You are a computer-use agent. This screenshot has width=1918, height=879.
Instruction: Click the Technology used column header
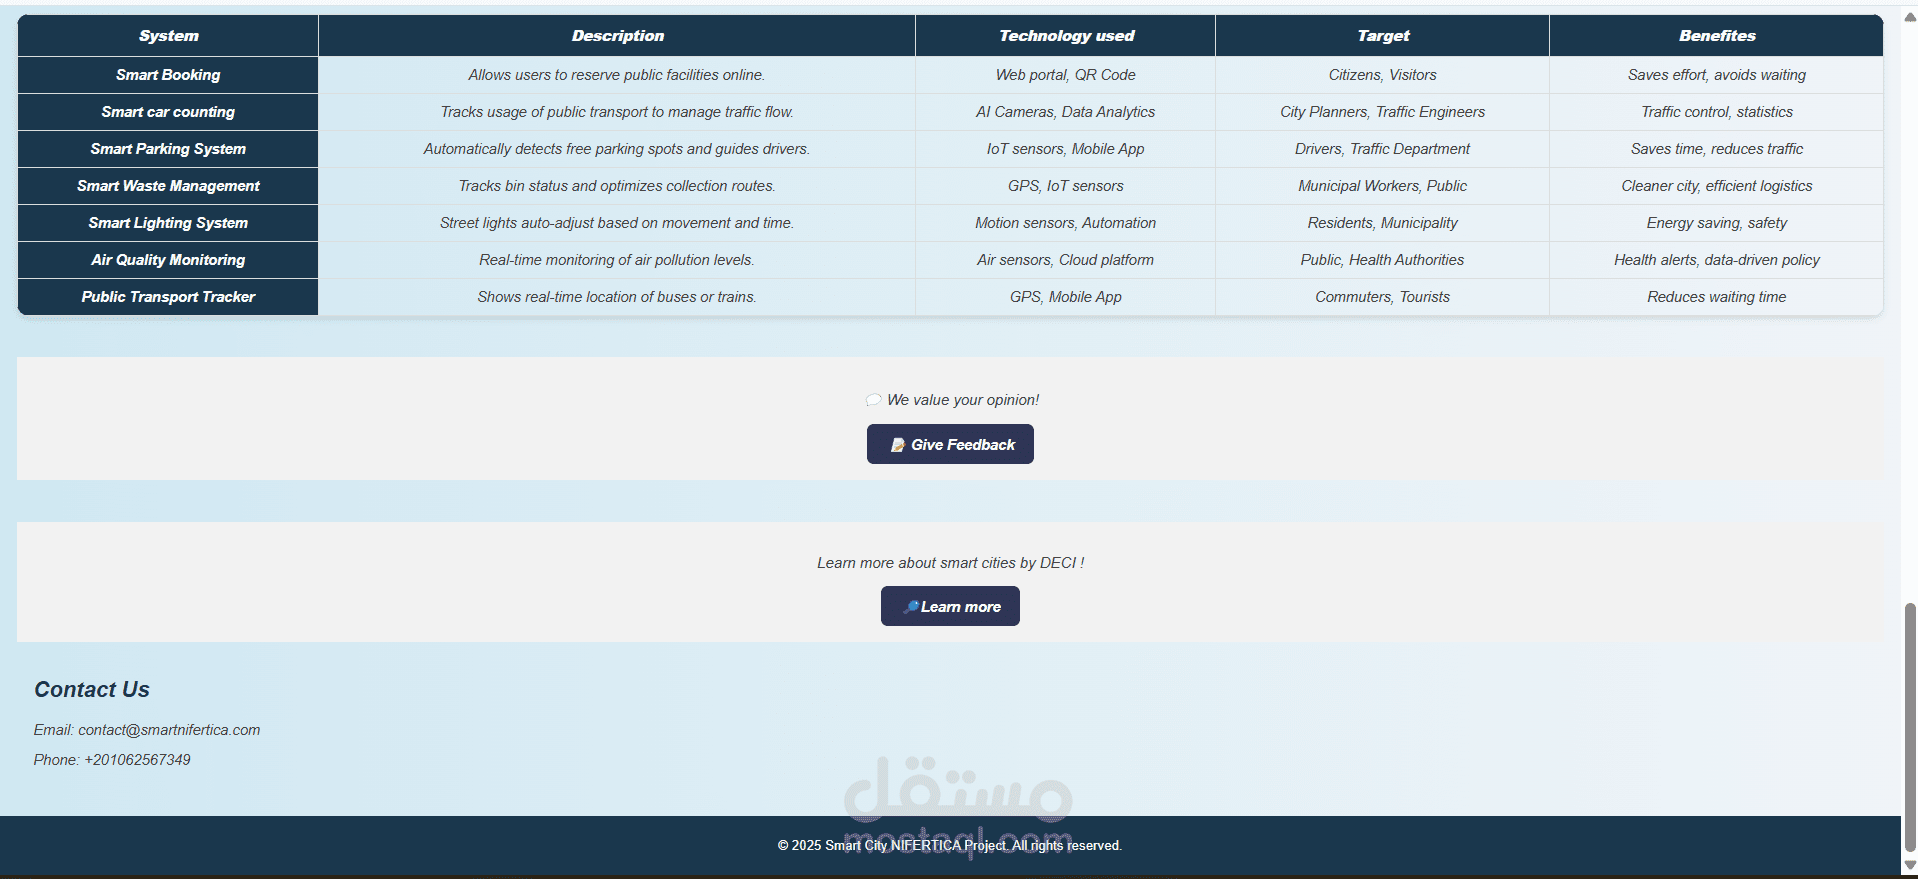(x=1066, y=36)
